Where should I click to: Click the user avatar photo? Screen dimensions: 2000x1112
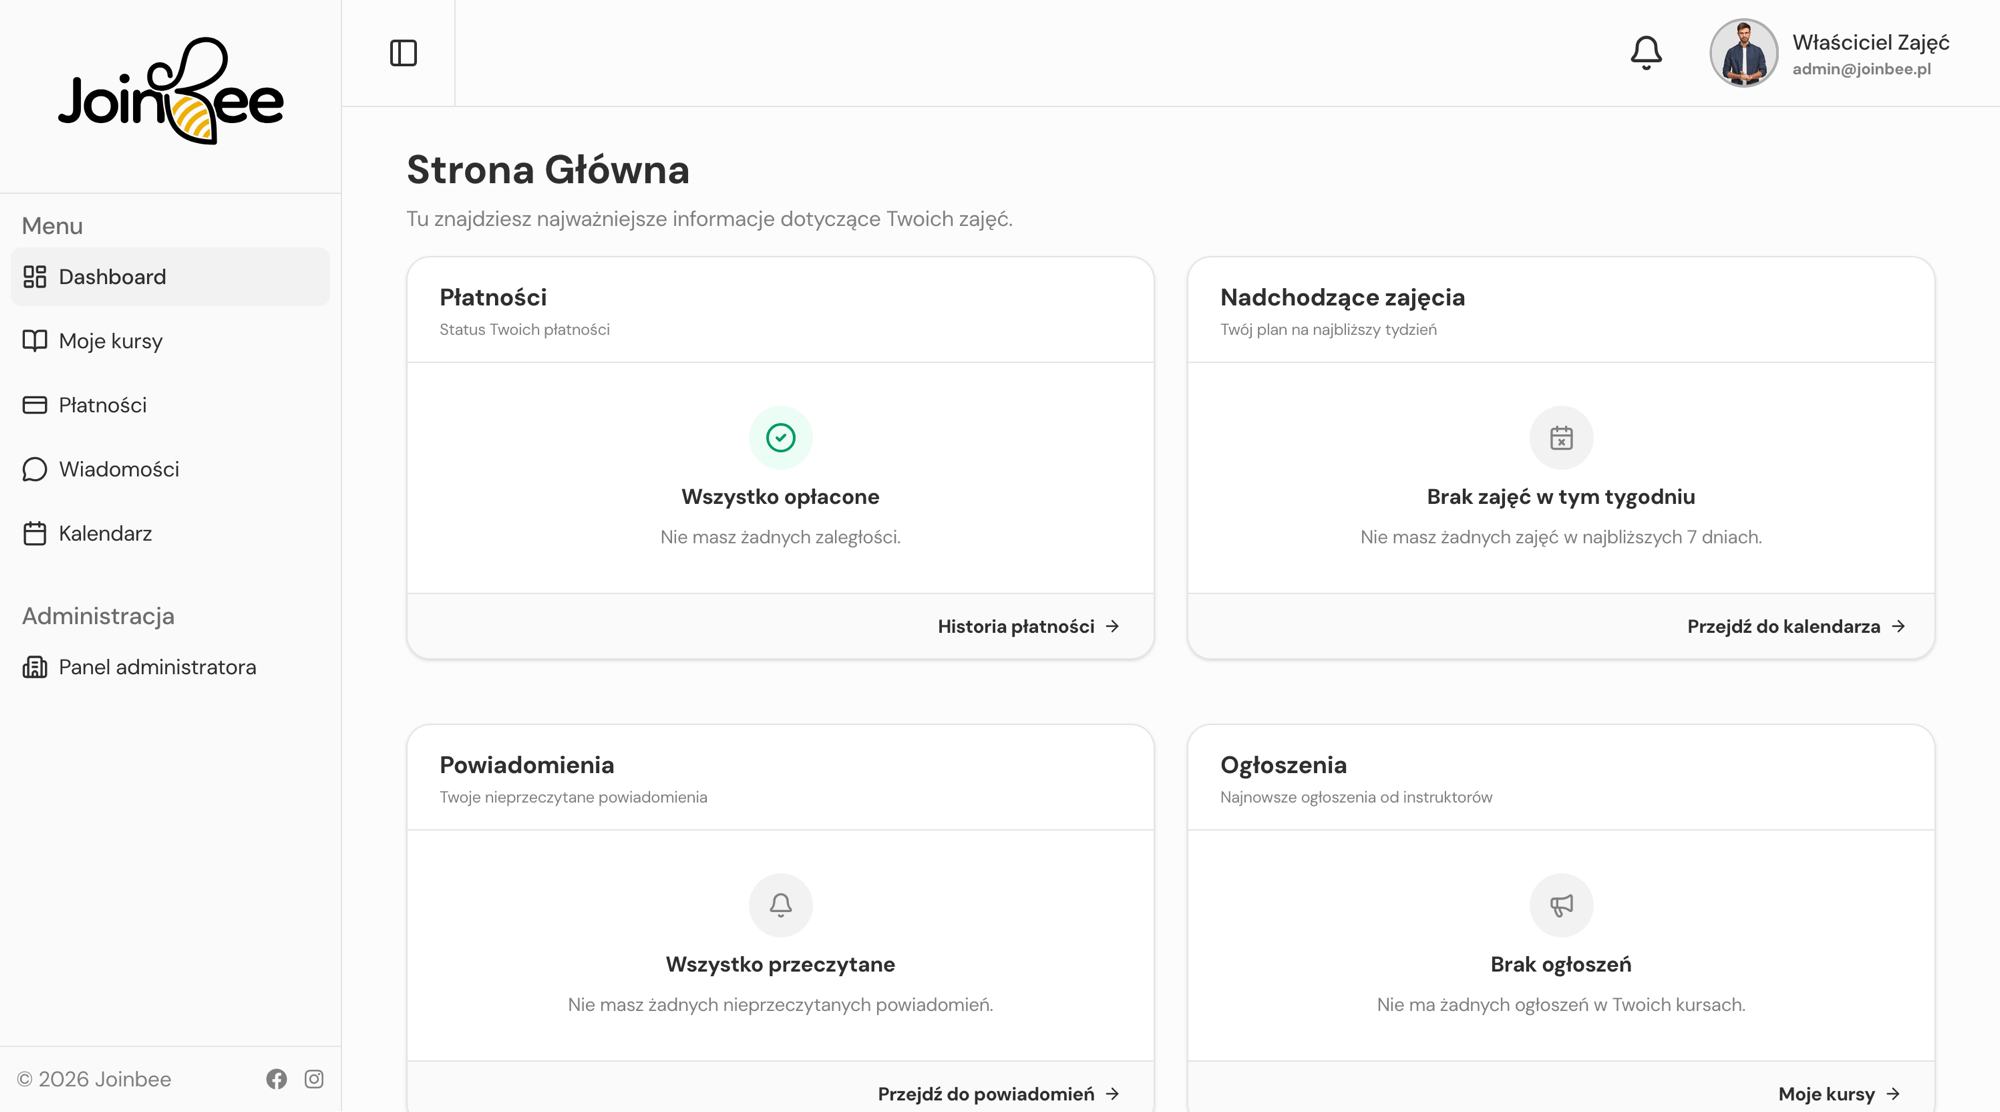1743,53
